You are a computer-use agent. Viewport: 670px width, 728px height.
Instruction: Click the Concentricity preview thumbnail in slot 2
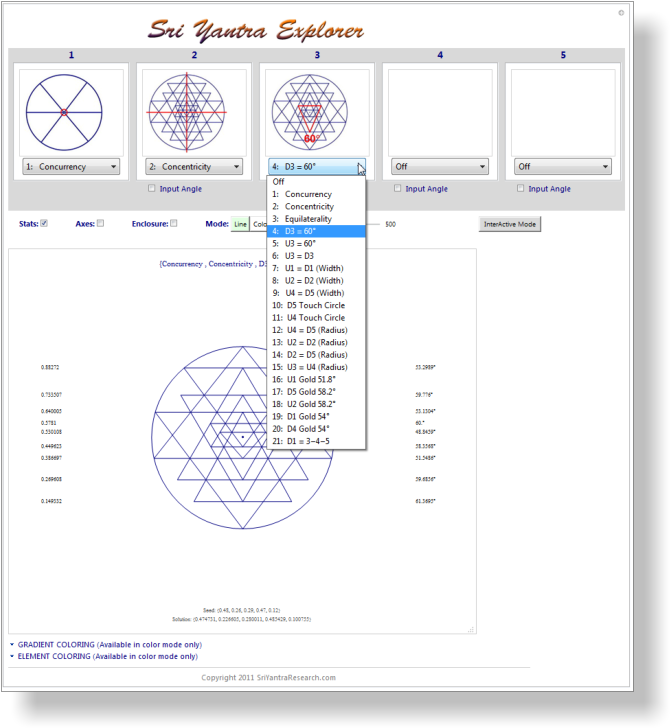point(194,112)
